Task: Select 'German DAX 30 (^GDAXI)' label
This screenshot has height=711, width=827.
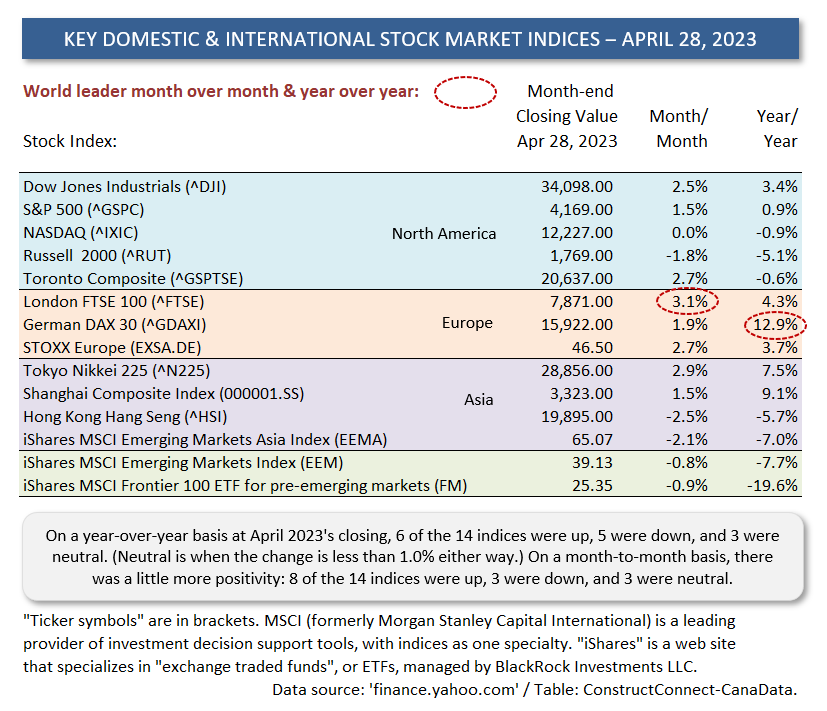Action: coord(114,325)
